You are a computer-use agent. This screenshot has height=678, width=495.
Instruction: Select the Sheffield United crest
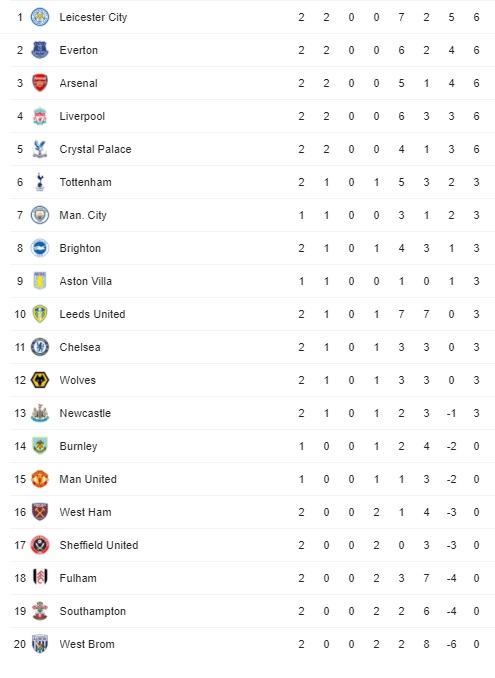tap(40, 545)
